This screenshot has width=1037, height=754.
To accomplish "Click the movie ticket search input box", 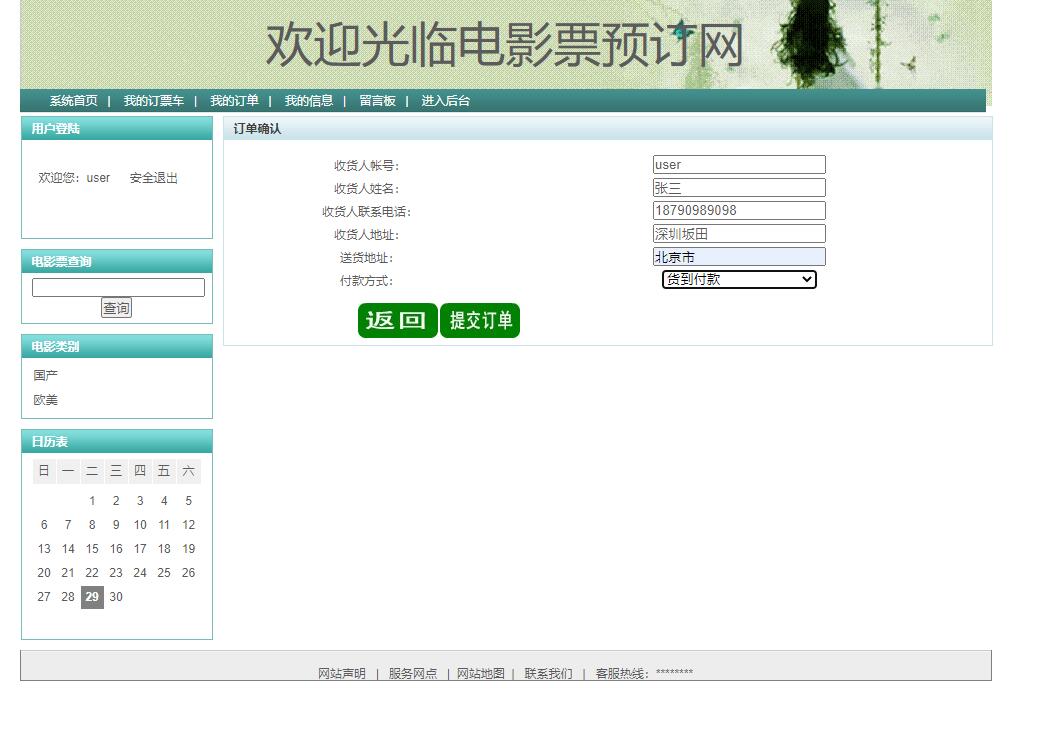I will pos(117,287).
